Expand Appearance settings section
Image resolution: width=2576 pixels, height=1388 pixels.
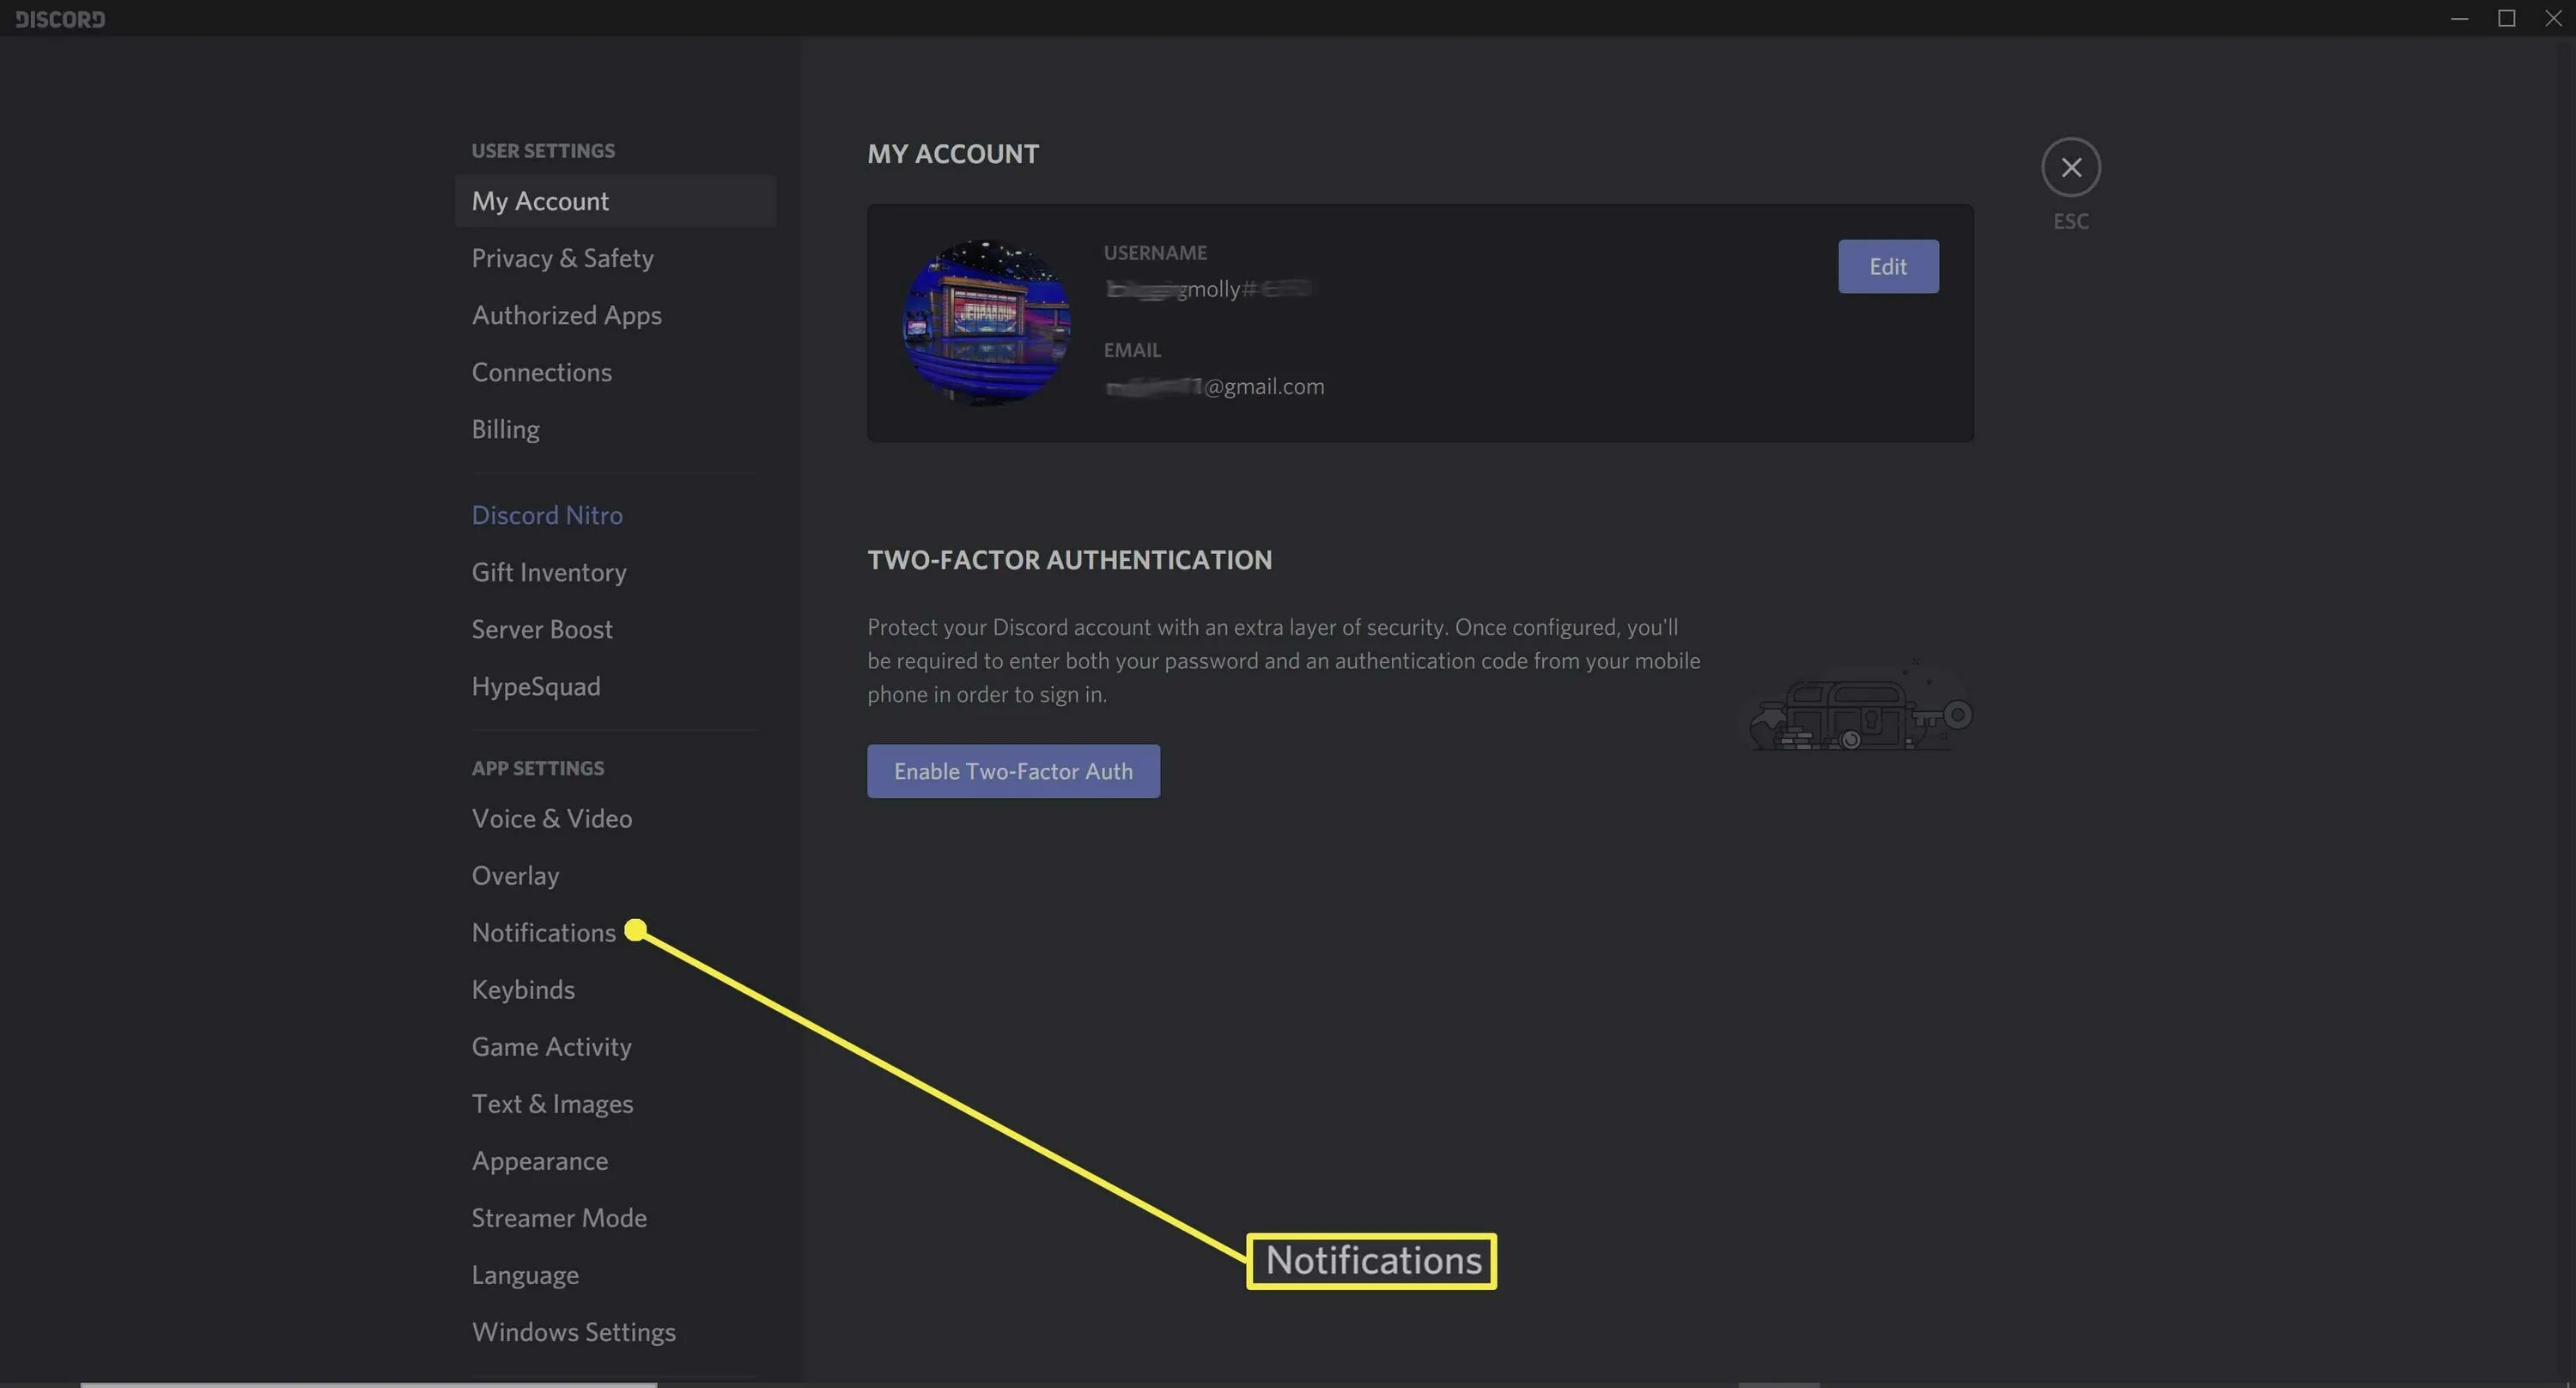tap(540, 1159)
